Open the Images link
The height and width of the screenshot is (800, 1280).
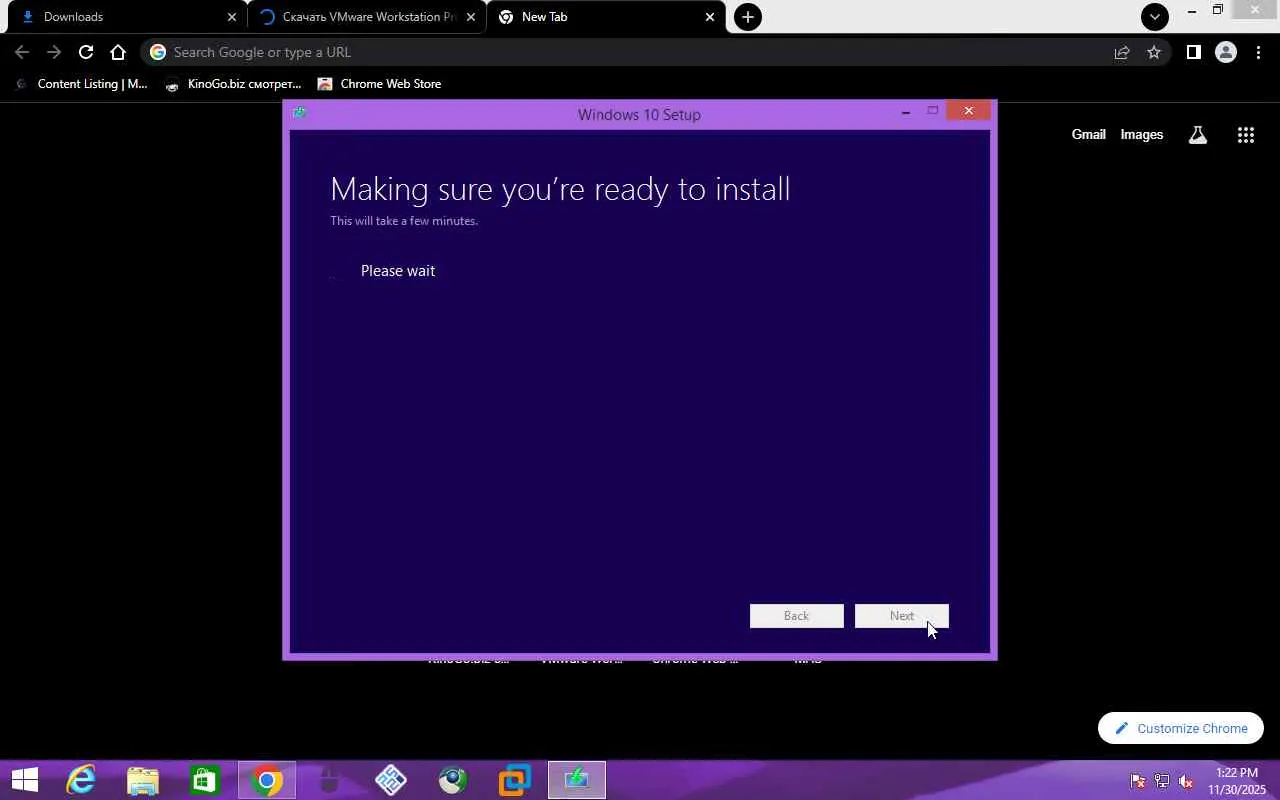(x=1142, y=135)
